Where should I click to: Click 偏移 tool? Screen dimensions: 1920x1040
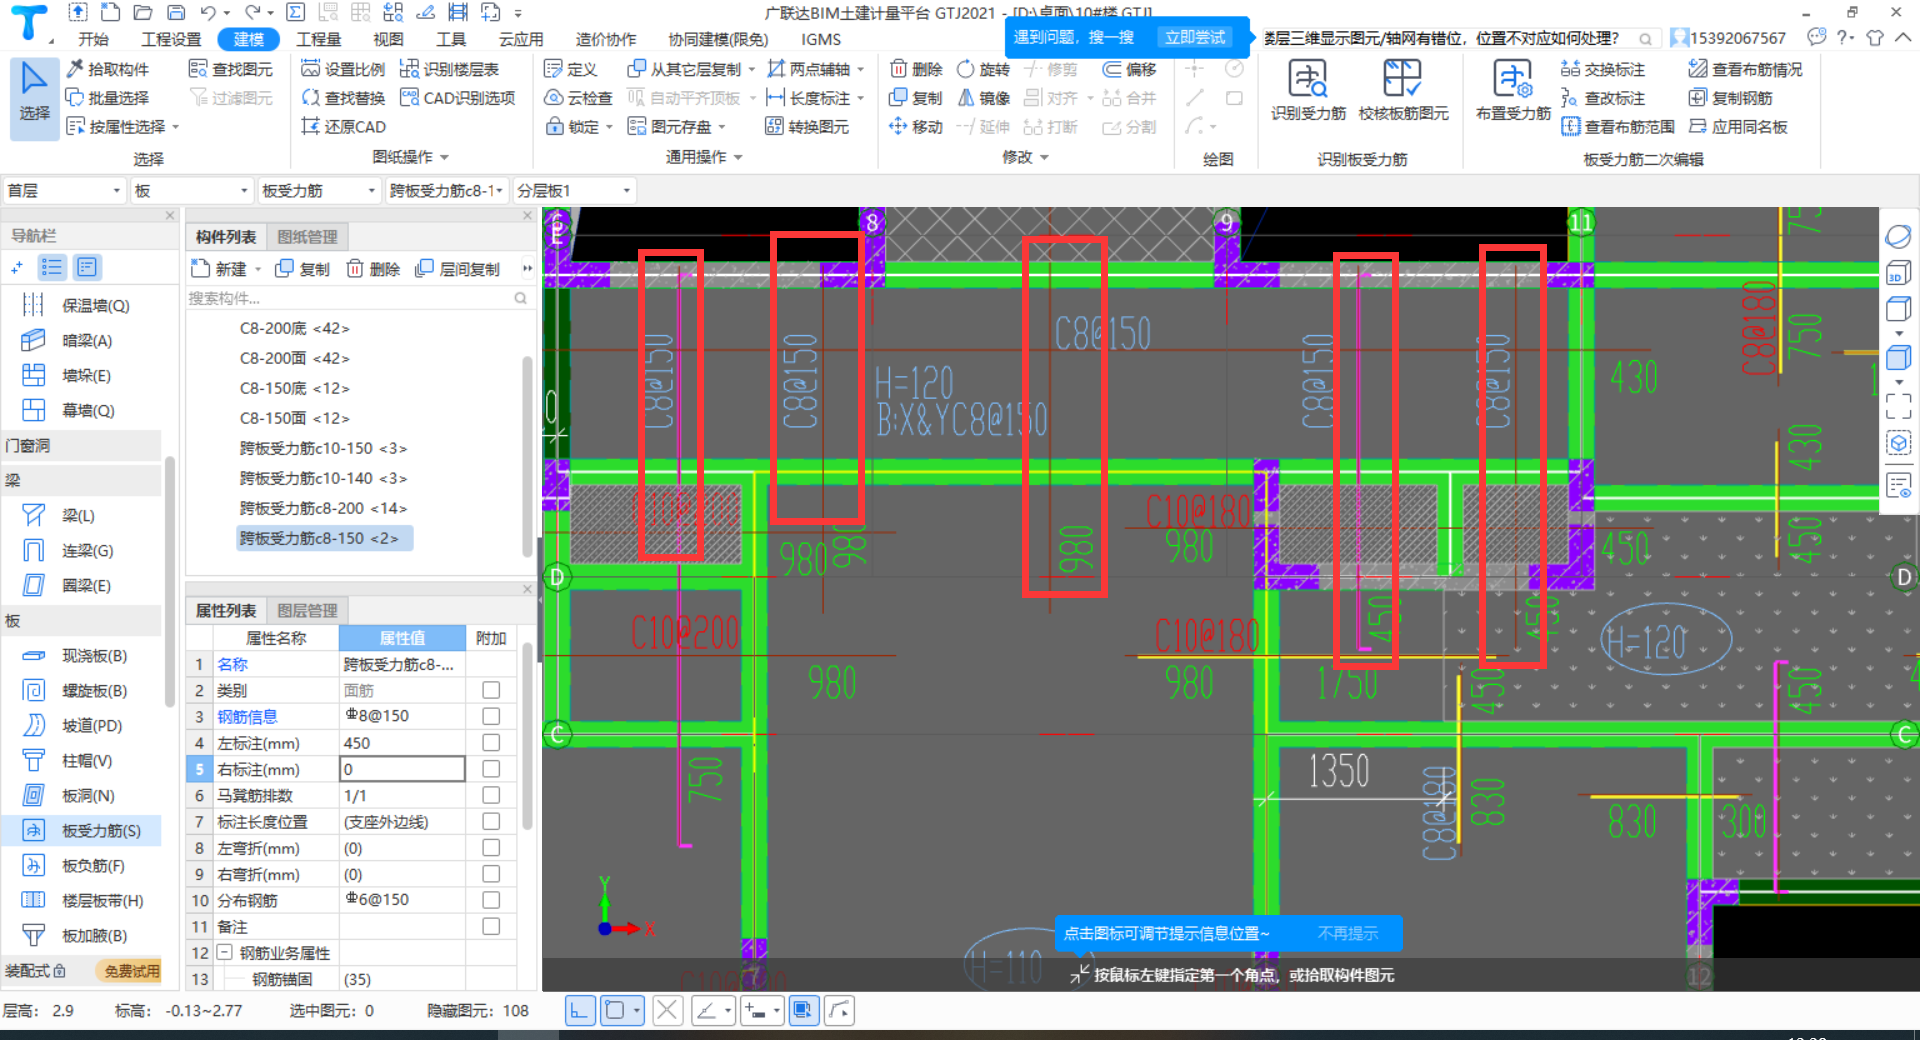pyautogui.click(x=1130, y=69)
